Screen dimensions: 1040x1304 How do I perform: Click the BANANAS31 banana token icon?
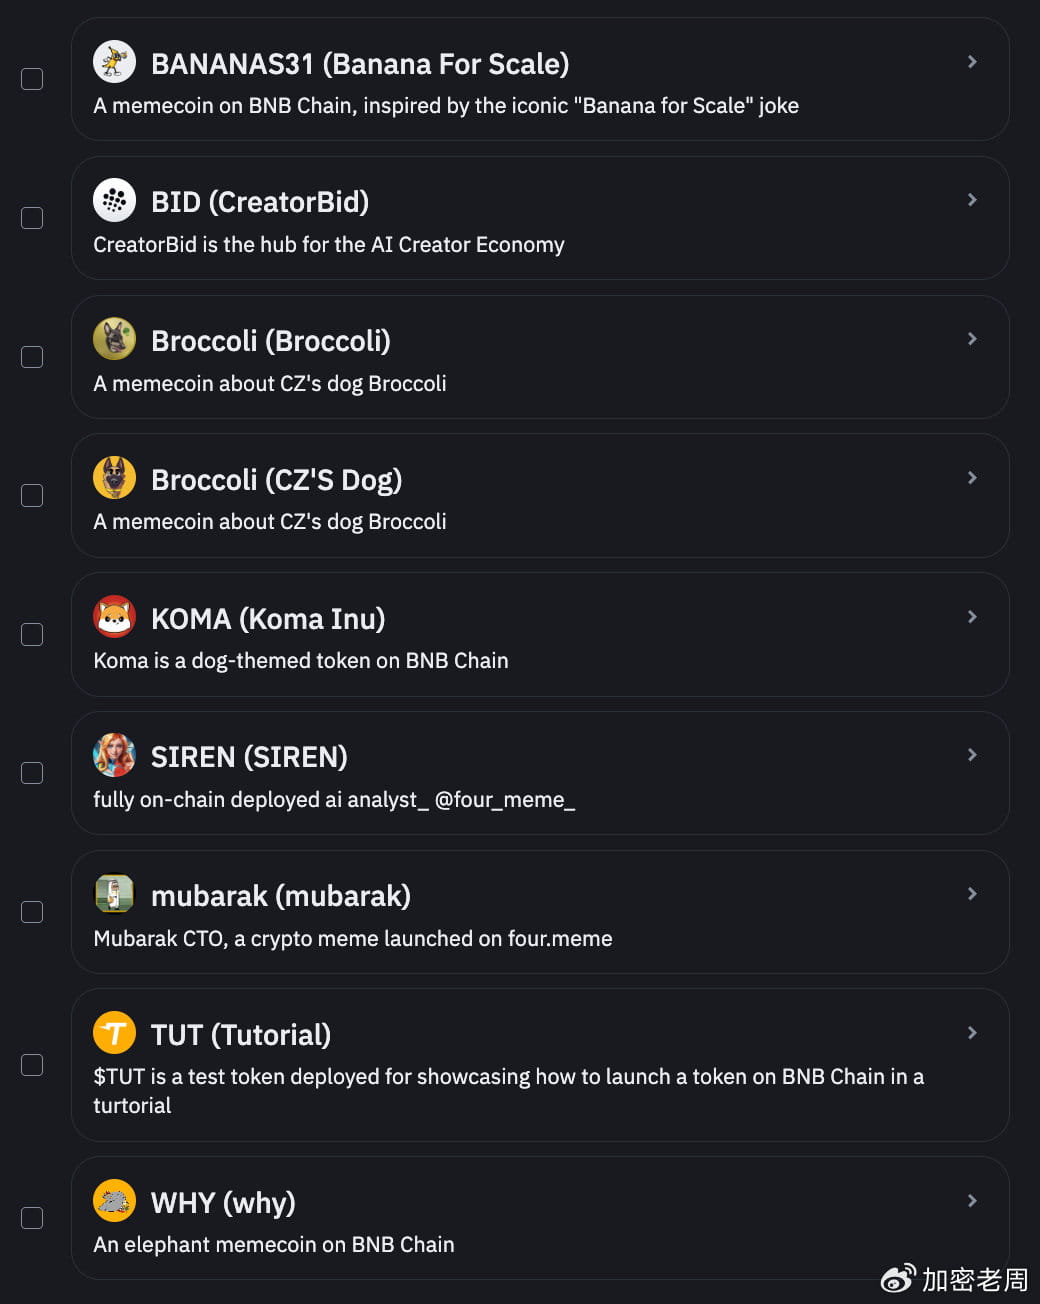tap(114, 61)
